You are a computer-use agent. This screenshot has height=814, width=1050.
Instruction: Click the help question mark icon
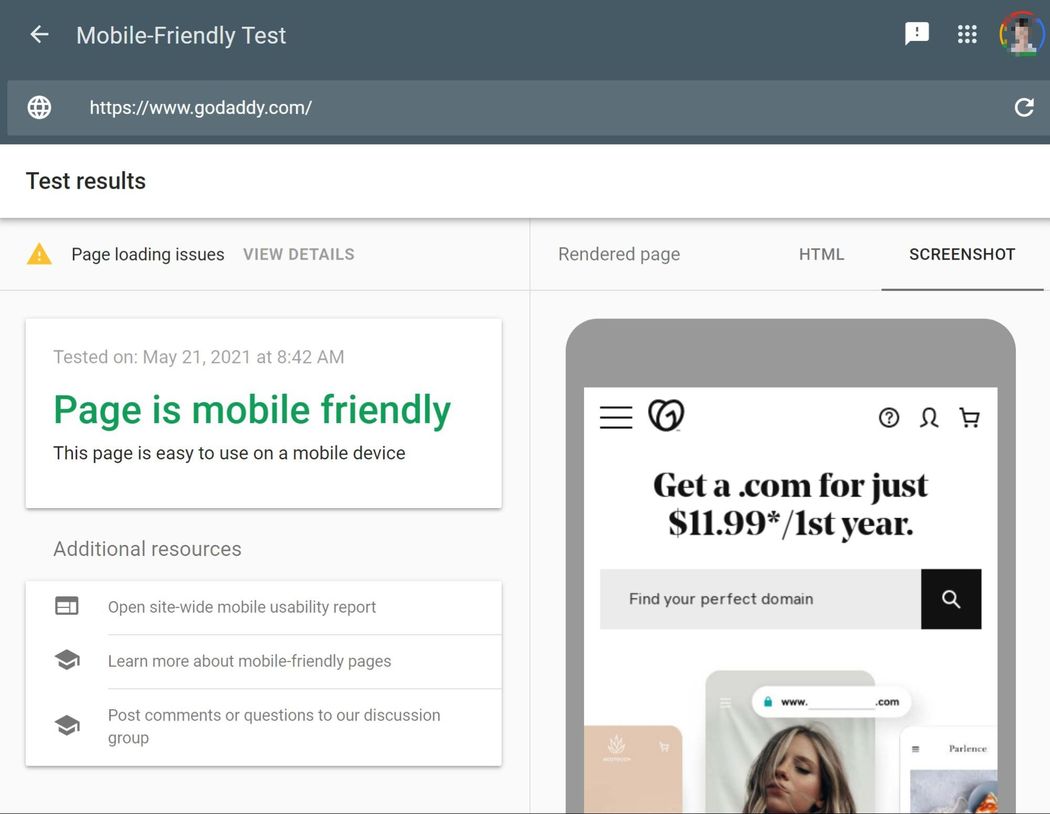889,418
